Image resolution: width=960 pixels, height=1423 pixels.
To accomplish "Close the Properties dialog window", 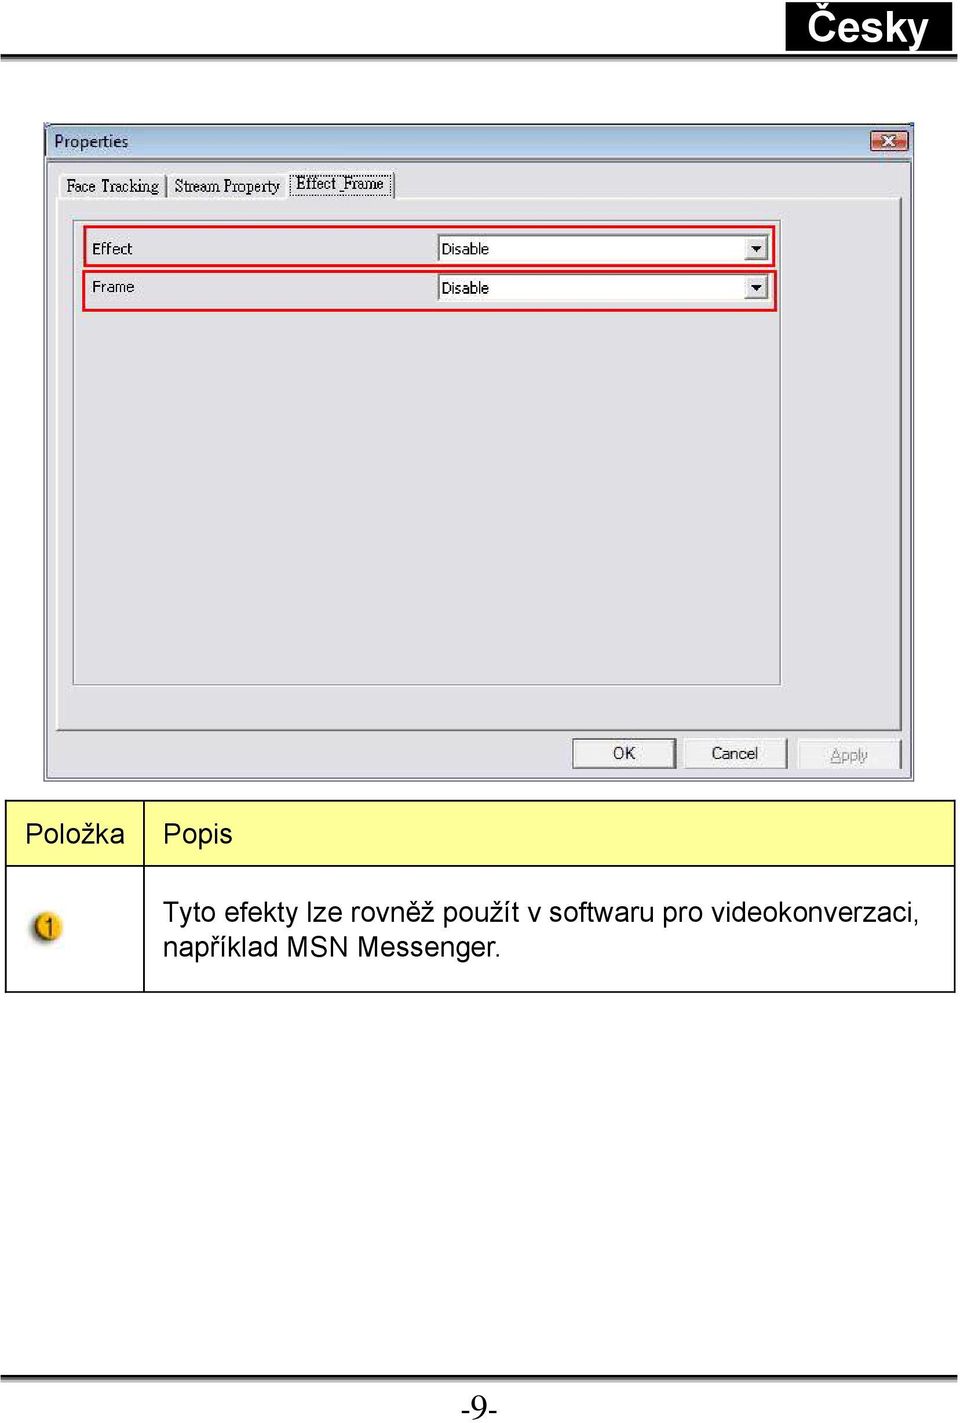I will click(888, 141).
